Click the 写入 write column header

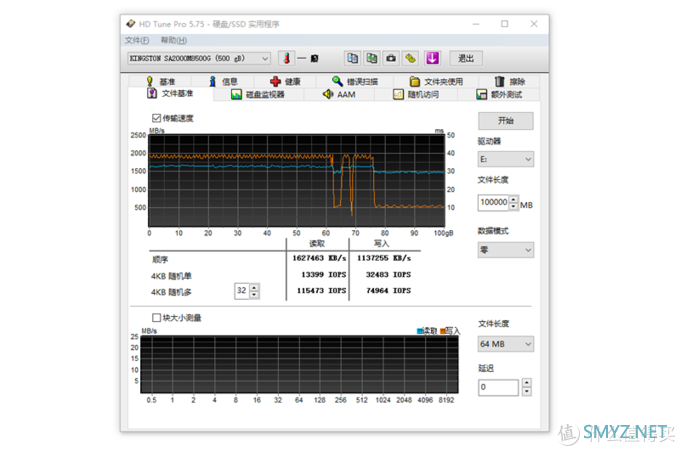[x=381, y=243]
